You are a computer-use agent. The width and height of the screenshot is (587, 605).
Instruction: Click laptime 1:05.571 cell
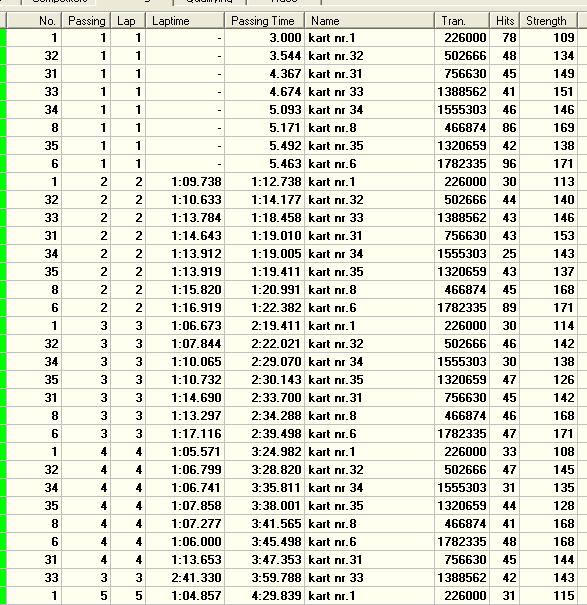185,452
